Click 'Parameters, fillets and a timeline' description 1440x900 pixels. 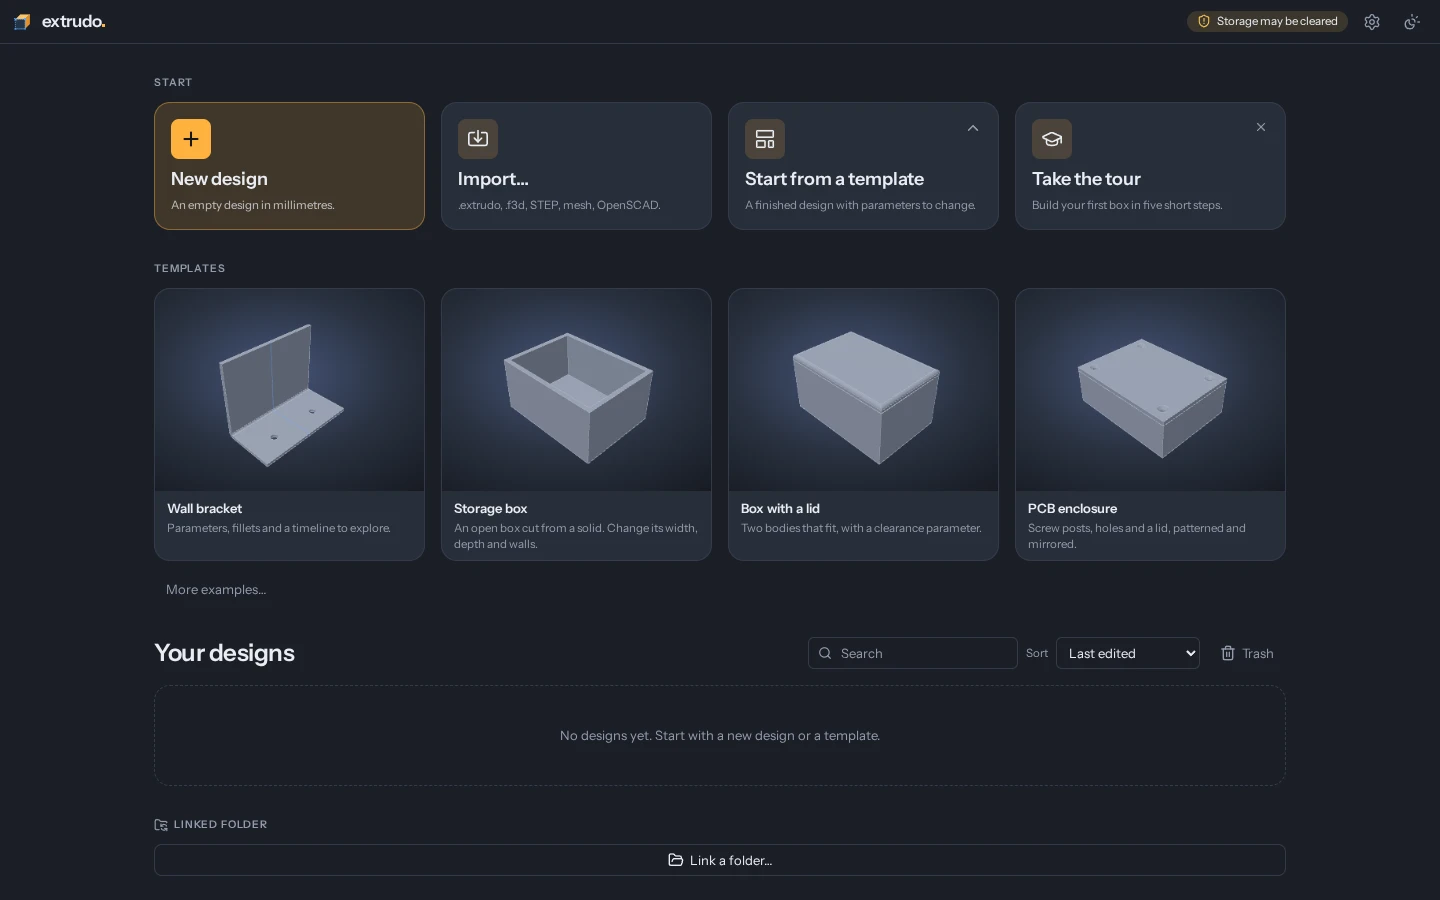(279, 528)
